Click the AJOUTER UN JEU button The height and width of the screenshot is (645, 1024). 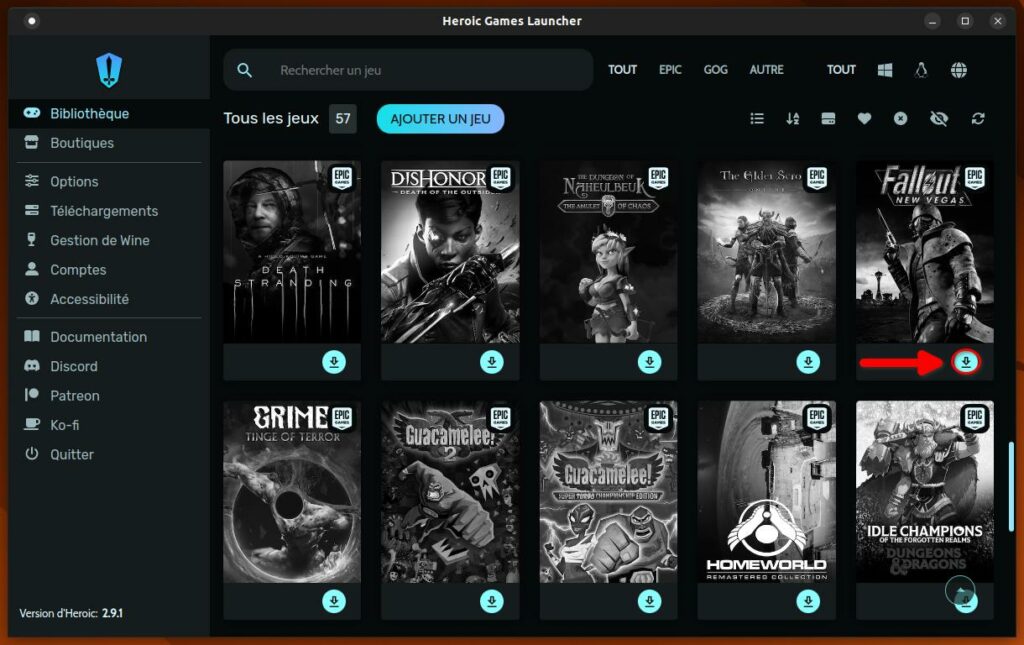pyautogui.click(x=440, y=119)
